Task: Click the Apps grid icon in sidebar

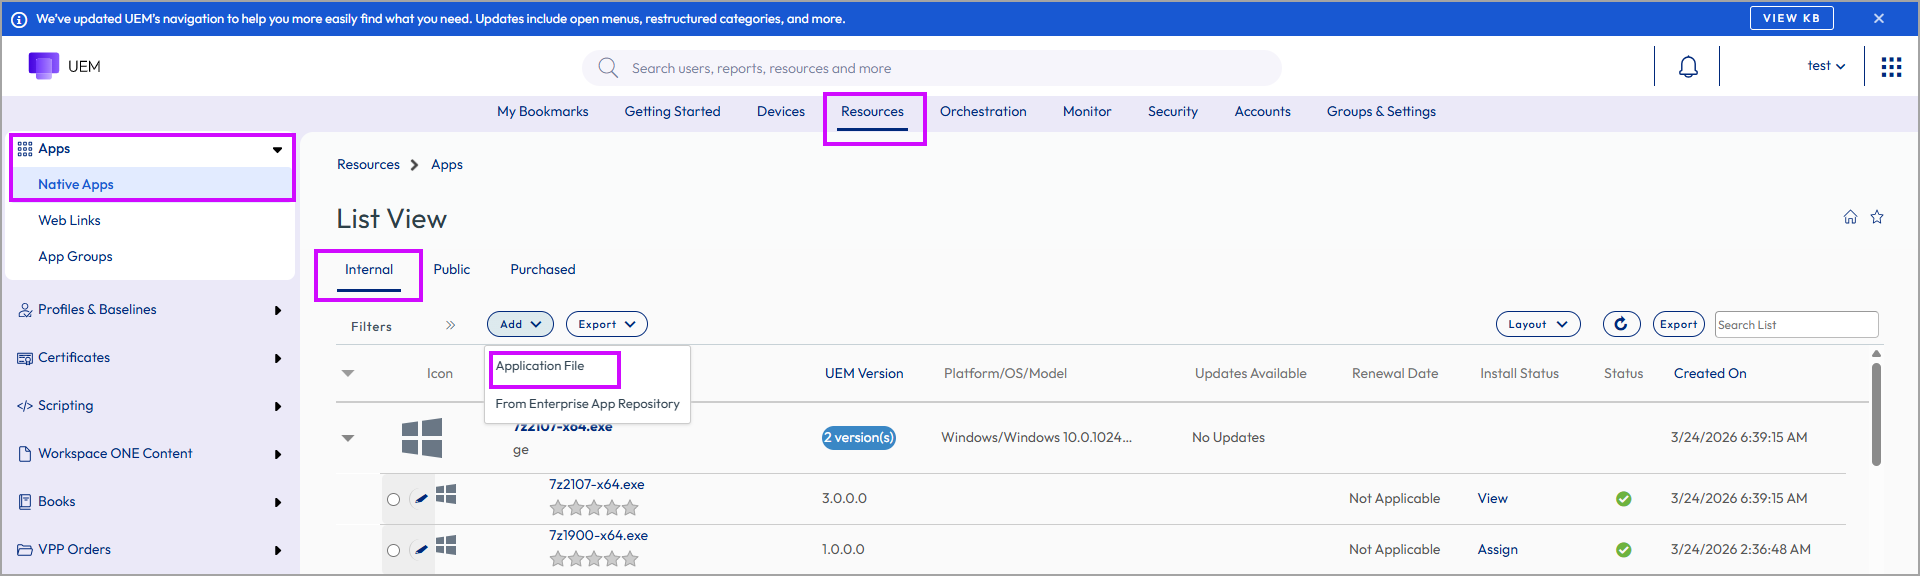Action: 25,149
